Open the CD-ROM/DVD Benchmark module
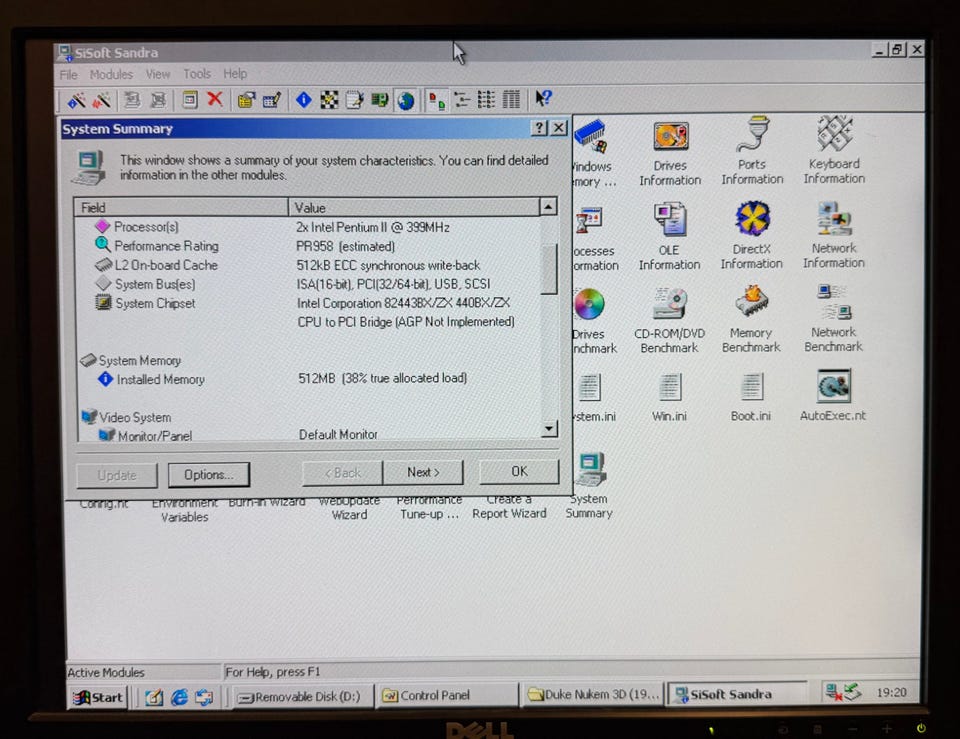Screen dimensions: 960x739 point(669,321)
